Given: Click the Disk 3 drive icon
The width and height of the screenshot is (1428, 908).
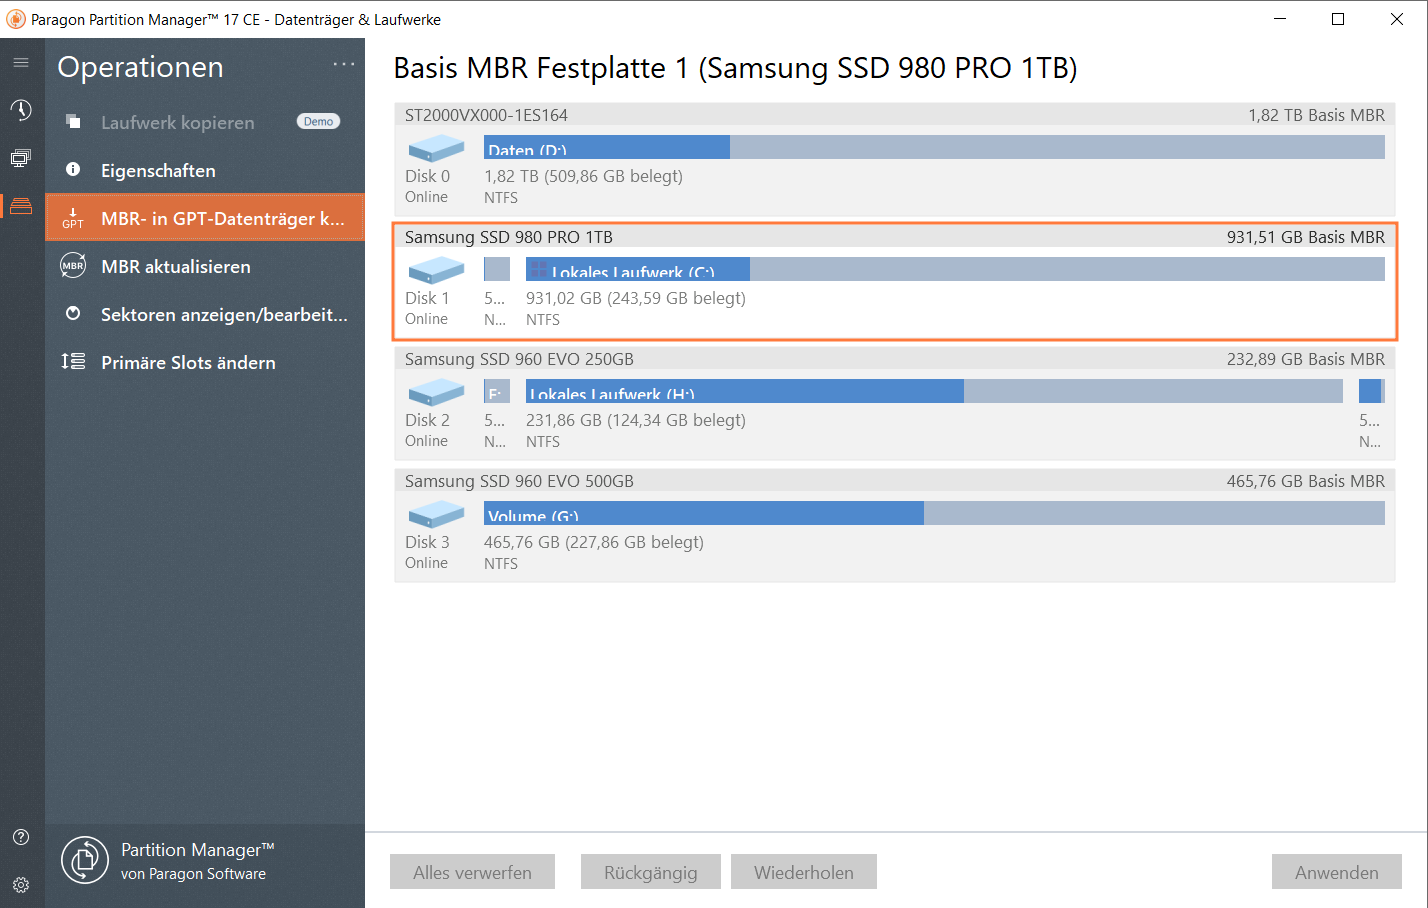Looking at the screenshot, I should [x=436, y=515].
